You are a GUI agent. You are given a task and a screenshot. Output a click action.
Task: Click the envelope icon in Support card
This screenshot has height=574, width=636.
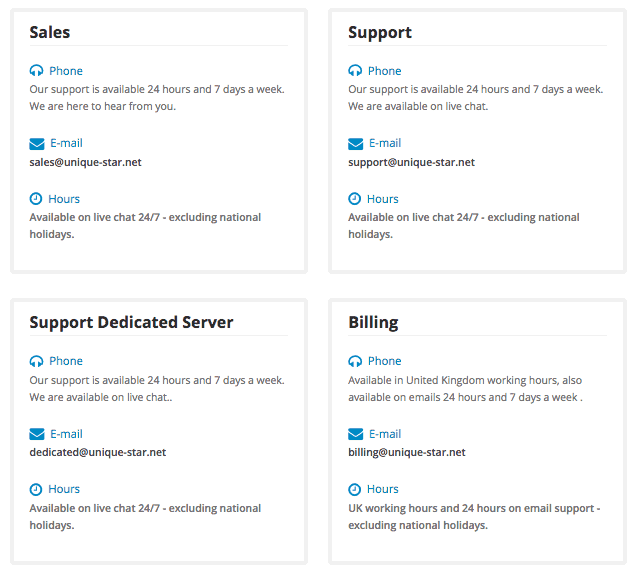(356, 144)
